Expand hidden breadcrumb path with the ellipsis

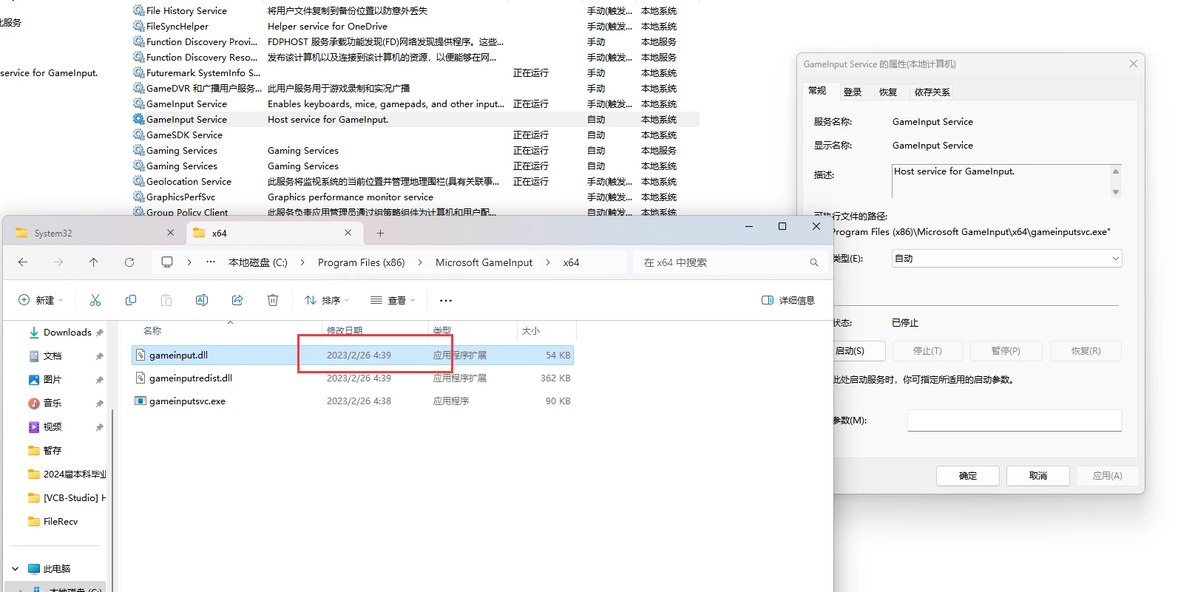click(x=211, y=262)
